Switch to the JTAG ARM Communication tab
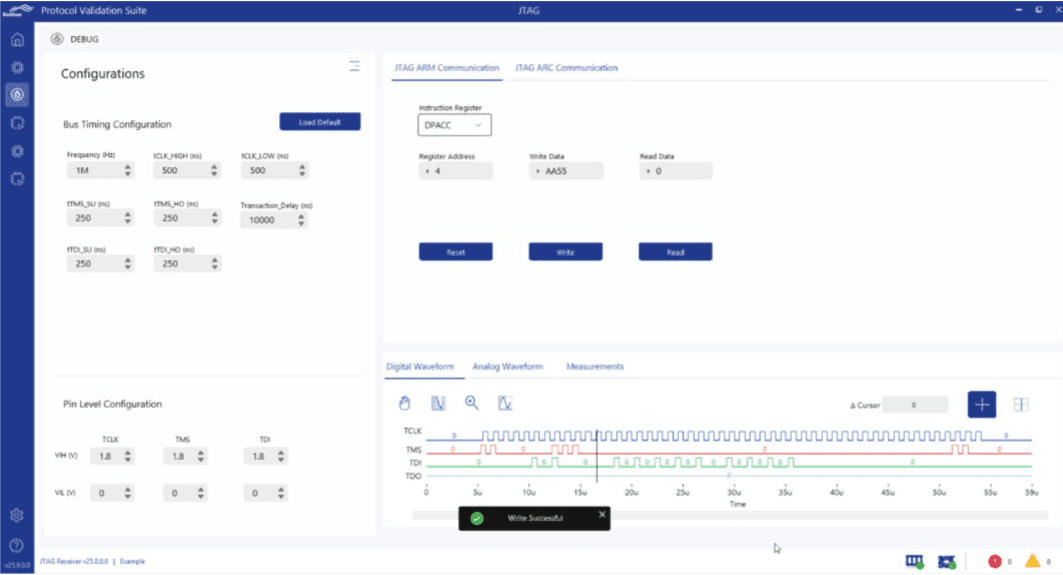This screenshot has width=1063, height=575. coord(447,68)
